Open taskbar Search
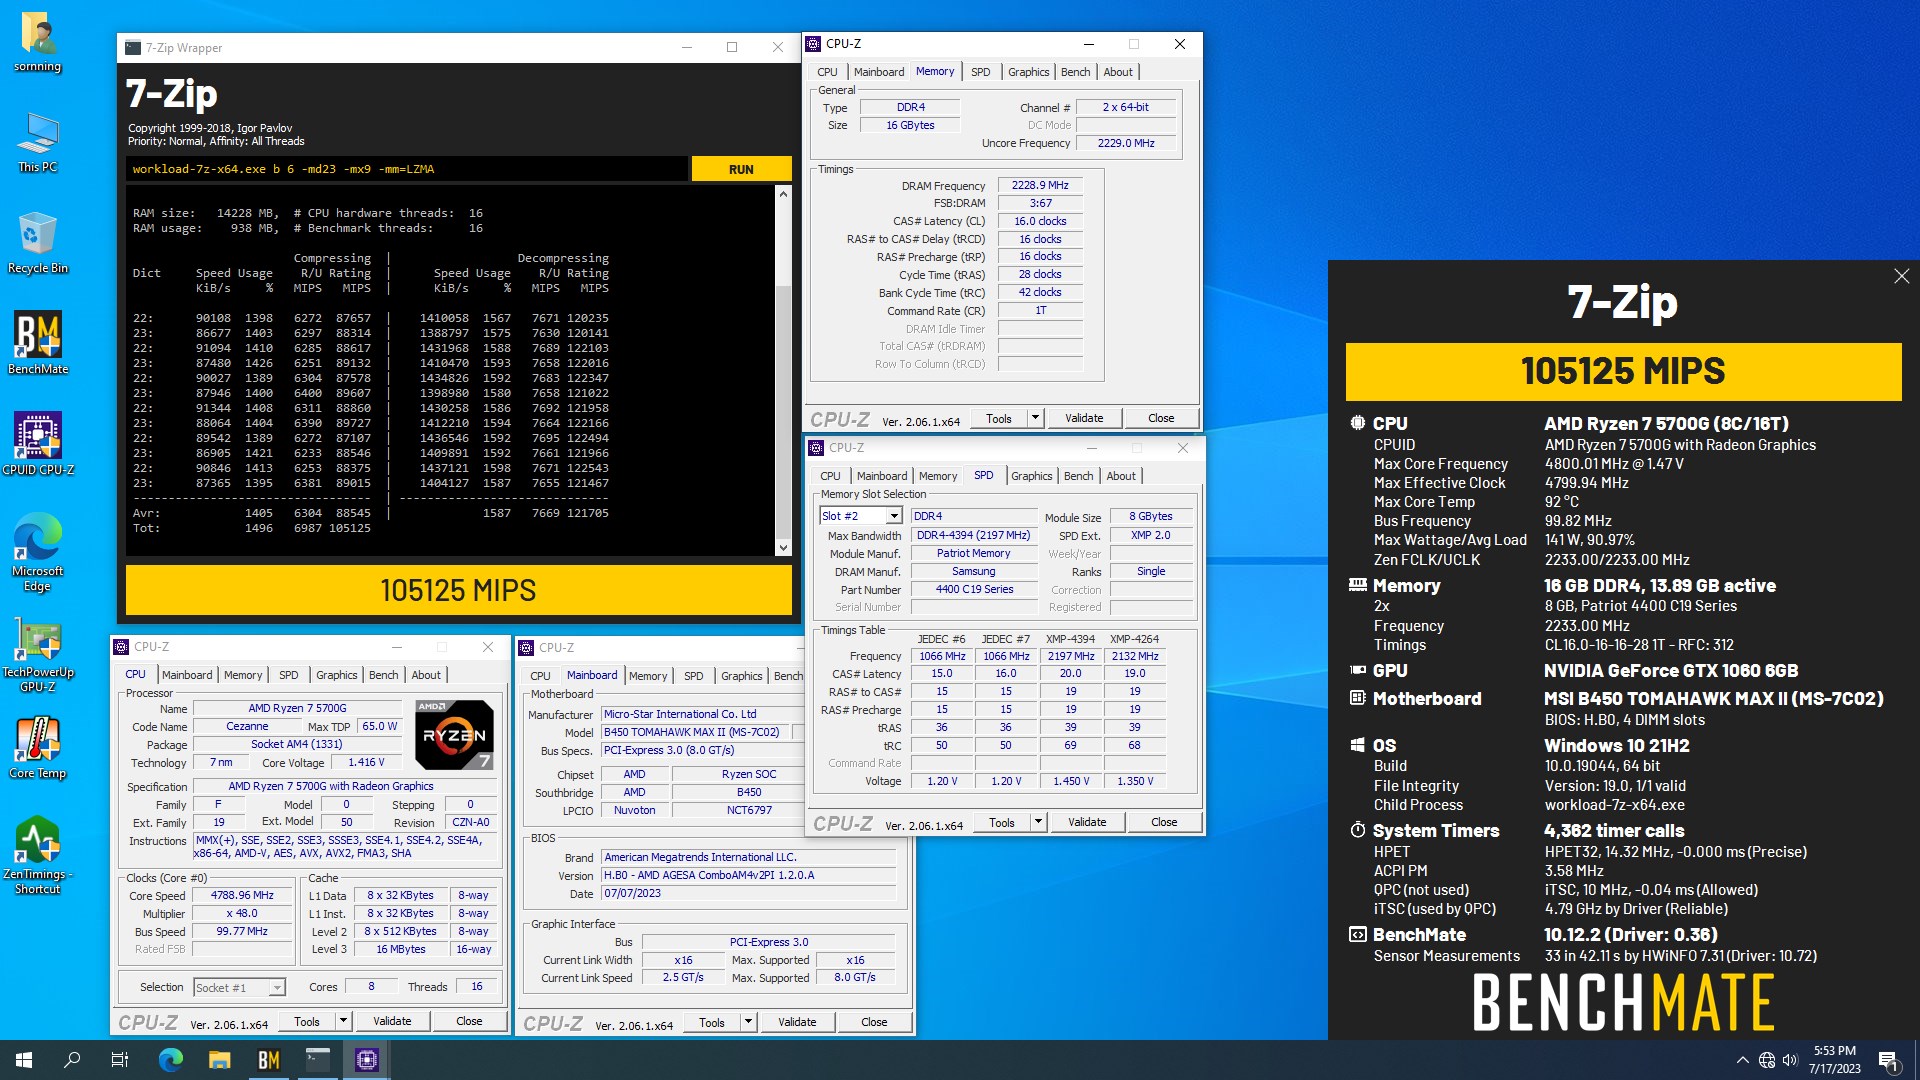The image size is (1920, 1080). pyautogui.click(x=72, y=1060)
